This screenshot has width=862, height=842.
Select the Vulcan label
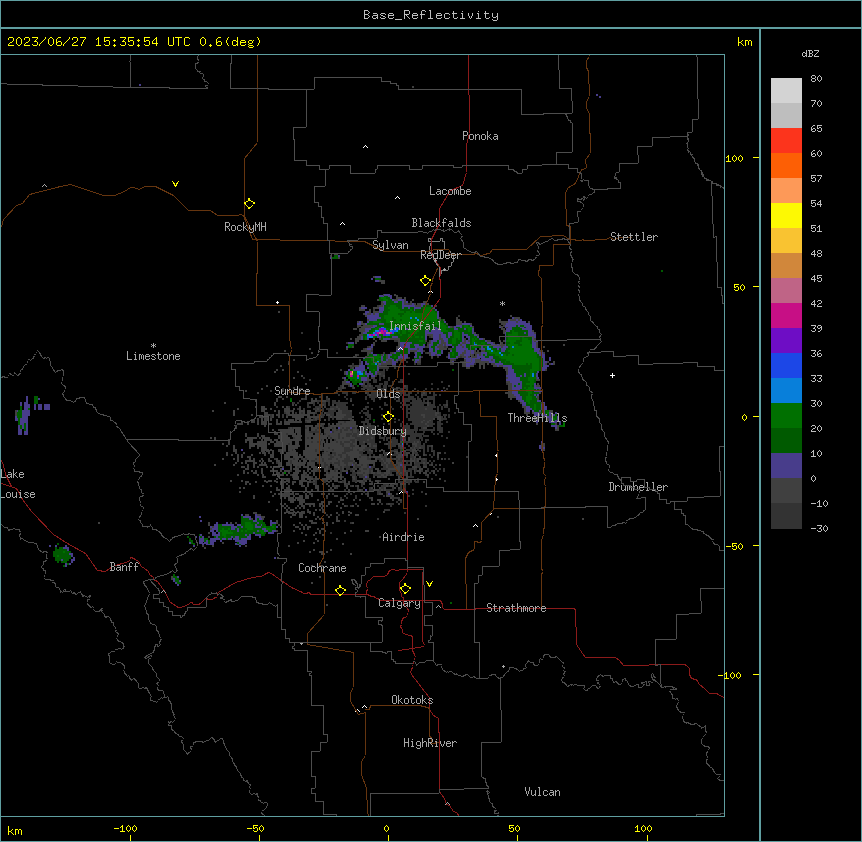tap(542, 792)
